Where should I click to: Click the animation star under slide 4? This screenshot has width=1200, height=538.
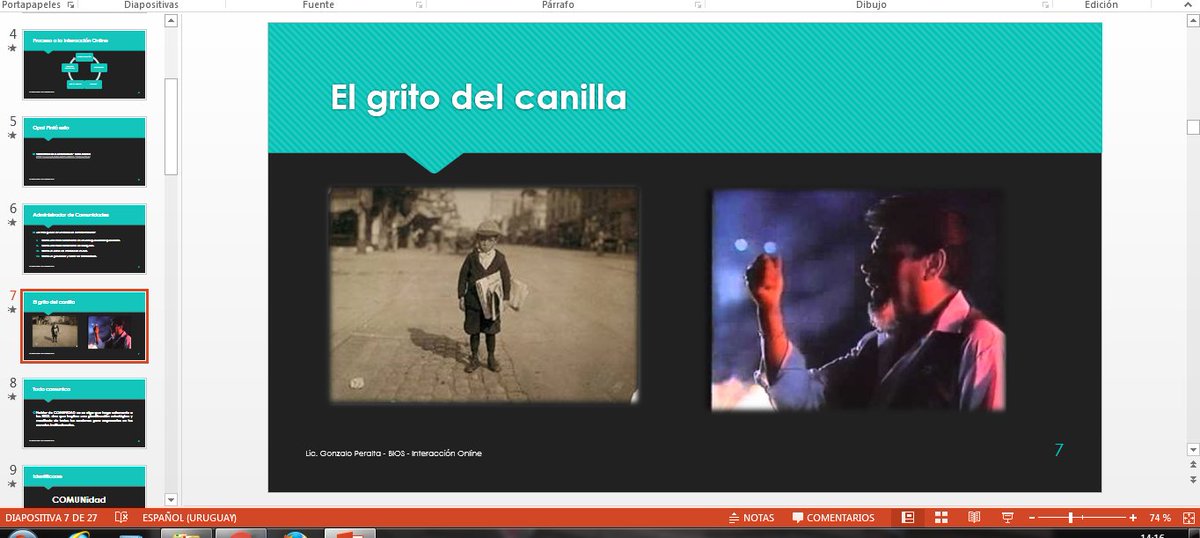pos(13,48)
